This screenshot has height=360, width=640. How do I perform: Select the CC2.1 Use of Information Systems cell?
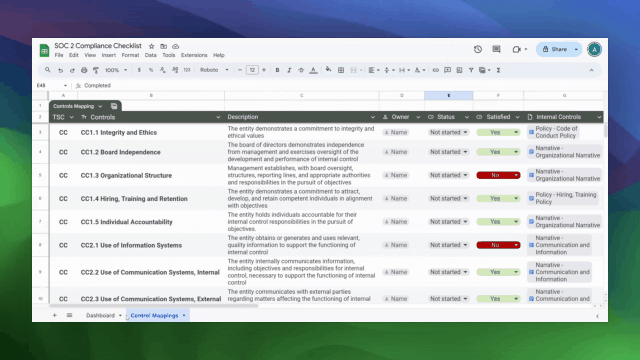(151, 245)
